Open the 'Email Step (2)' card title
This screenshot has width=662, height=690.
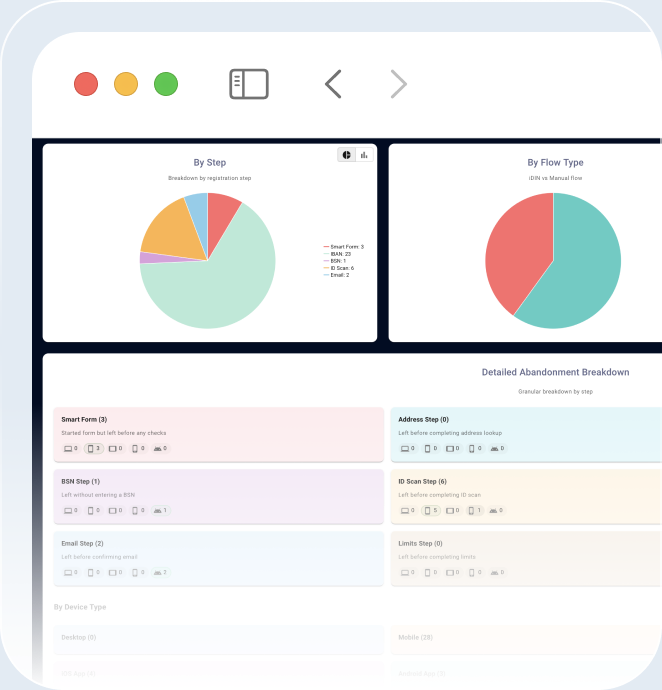82,543
